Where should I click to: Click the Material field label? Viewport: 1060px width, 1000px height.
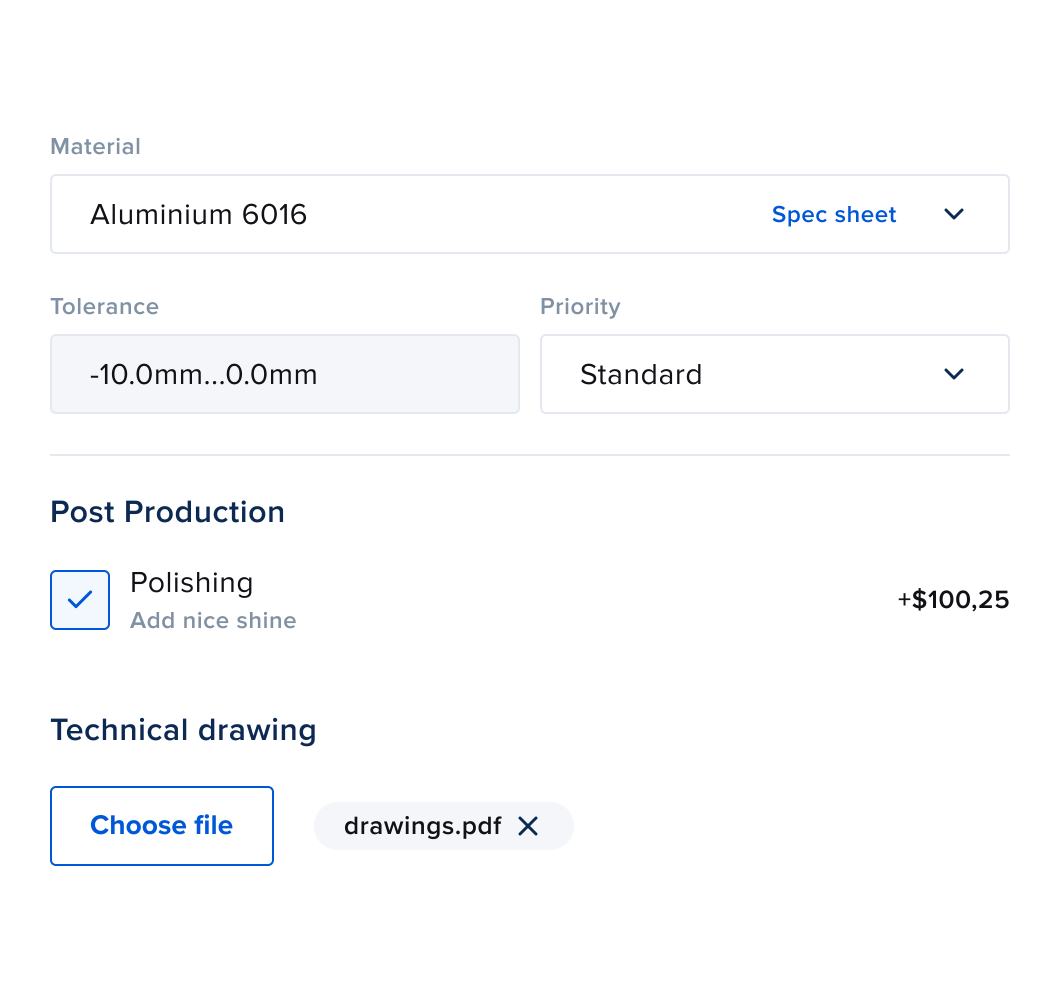(95, 146)
